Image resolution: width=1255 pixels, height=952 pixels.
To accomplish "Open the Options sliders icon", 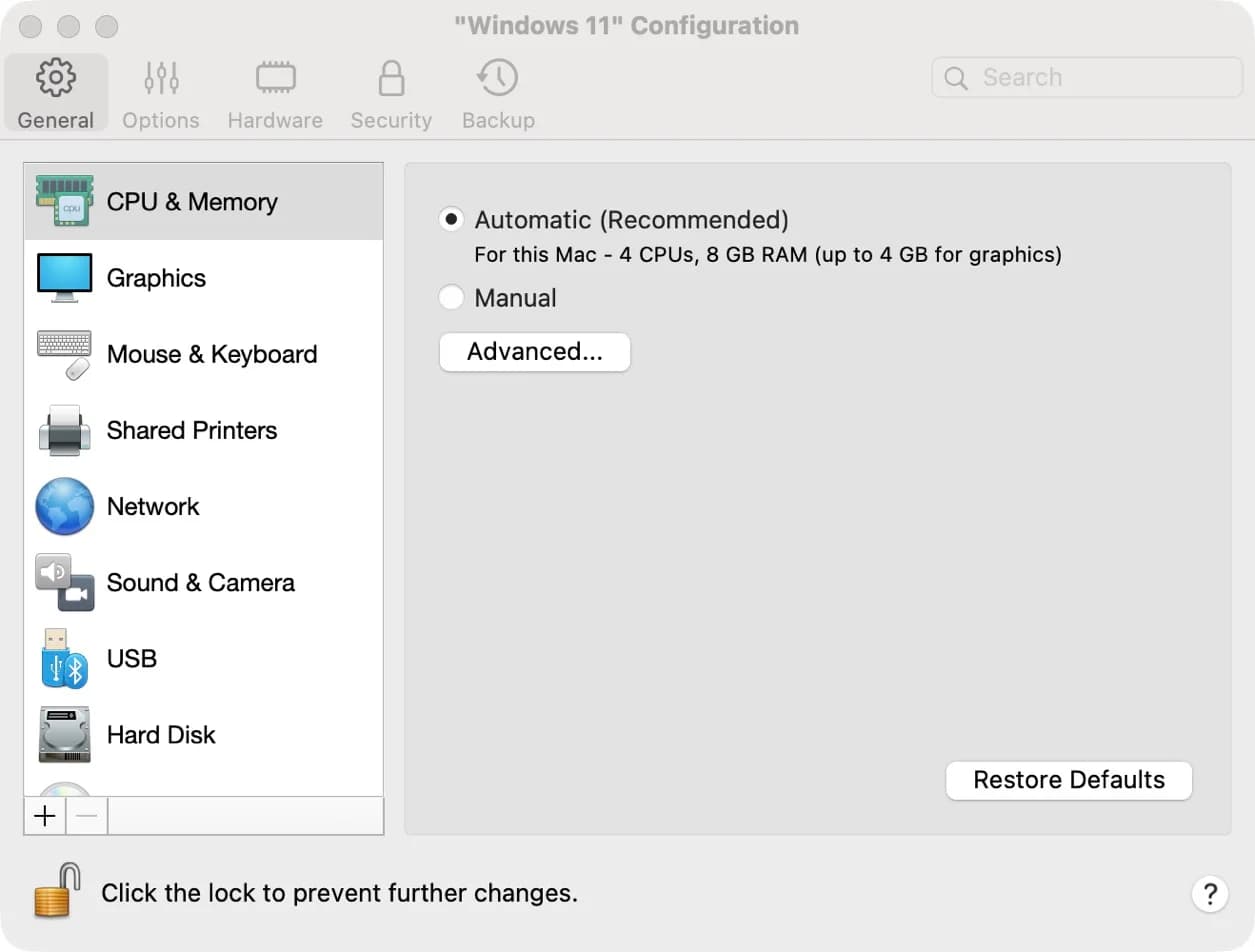I will [161, 78].
